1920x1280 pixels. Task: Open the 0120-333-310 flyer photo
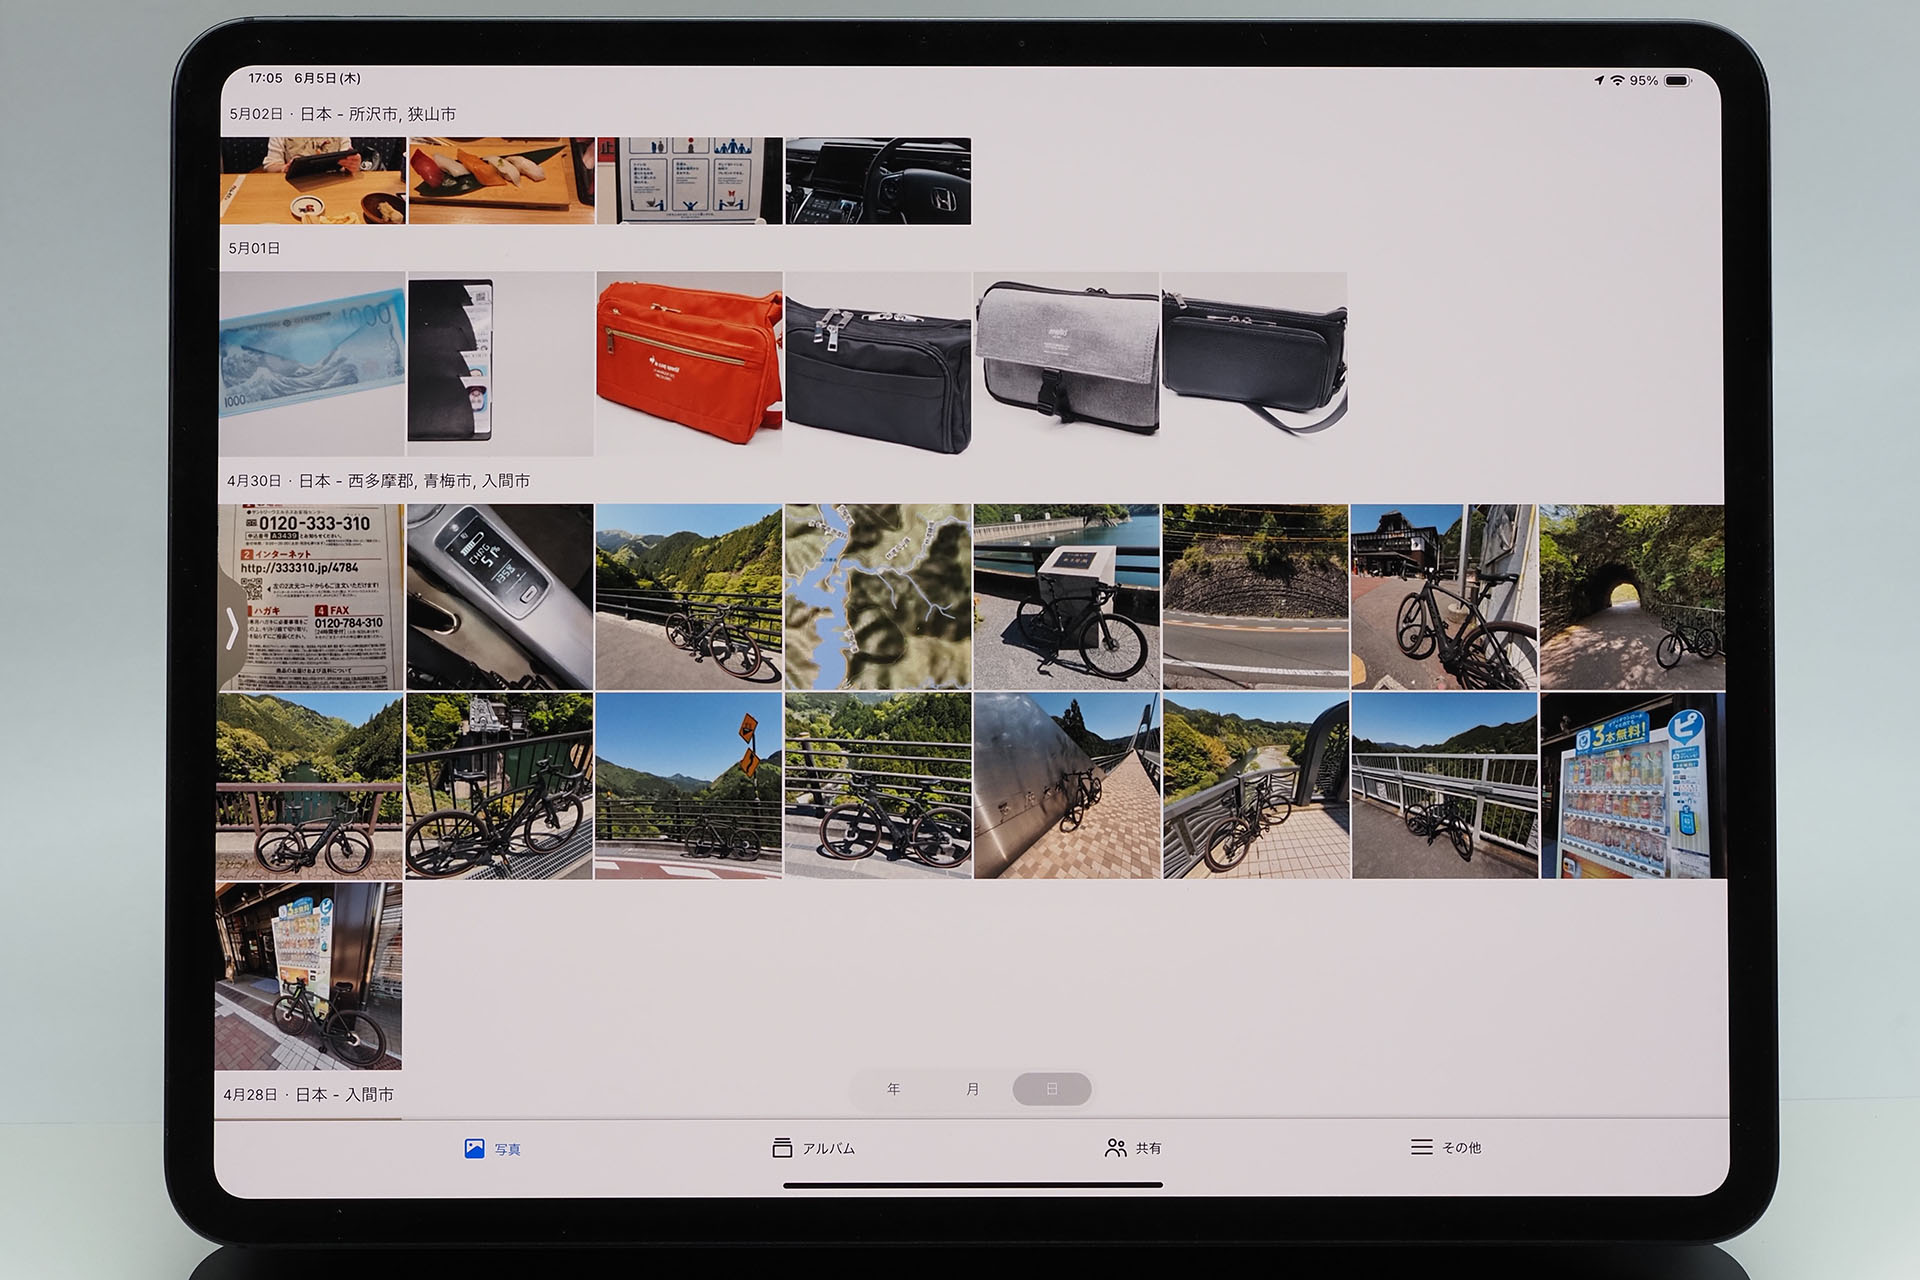[x=311, y=597]
